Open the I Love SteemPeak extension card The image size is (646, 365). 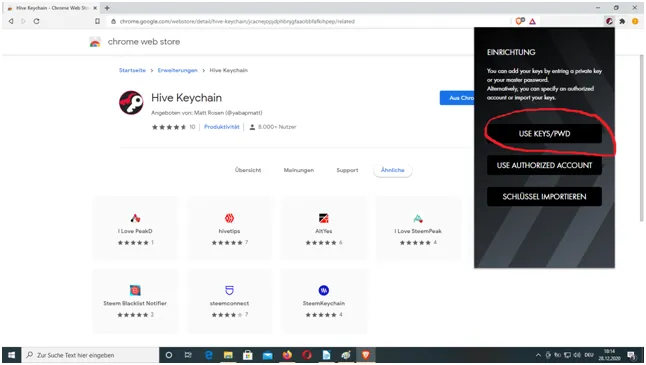418,229
